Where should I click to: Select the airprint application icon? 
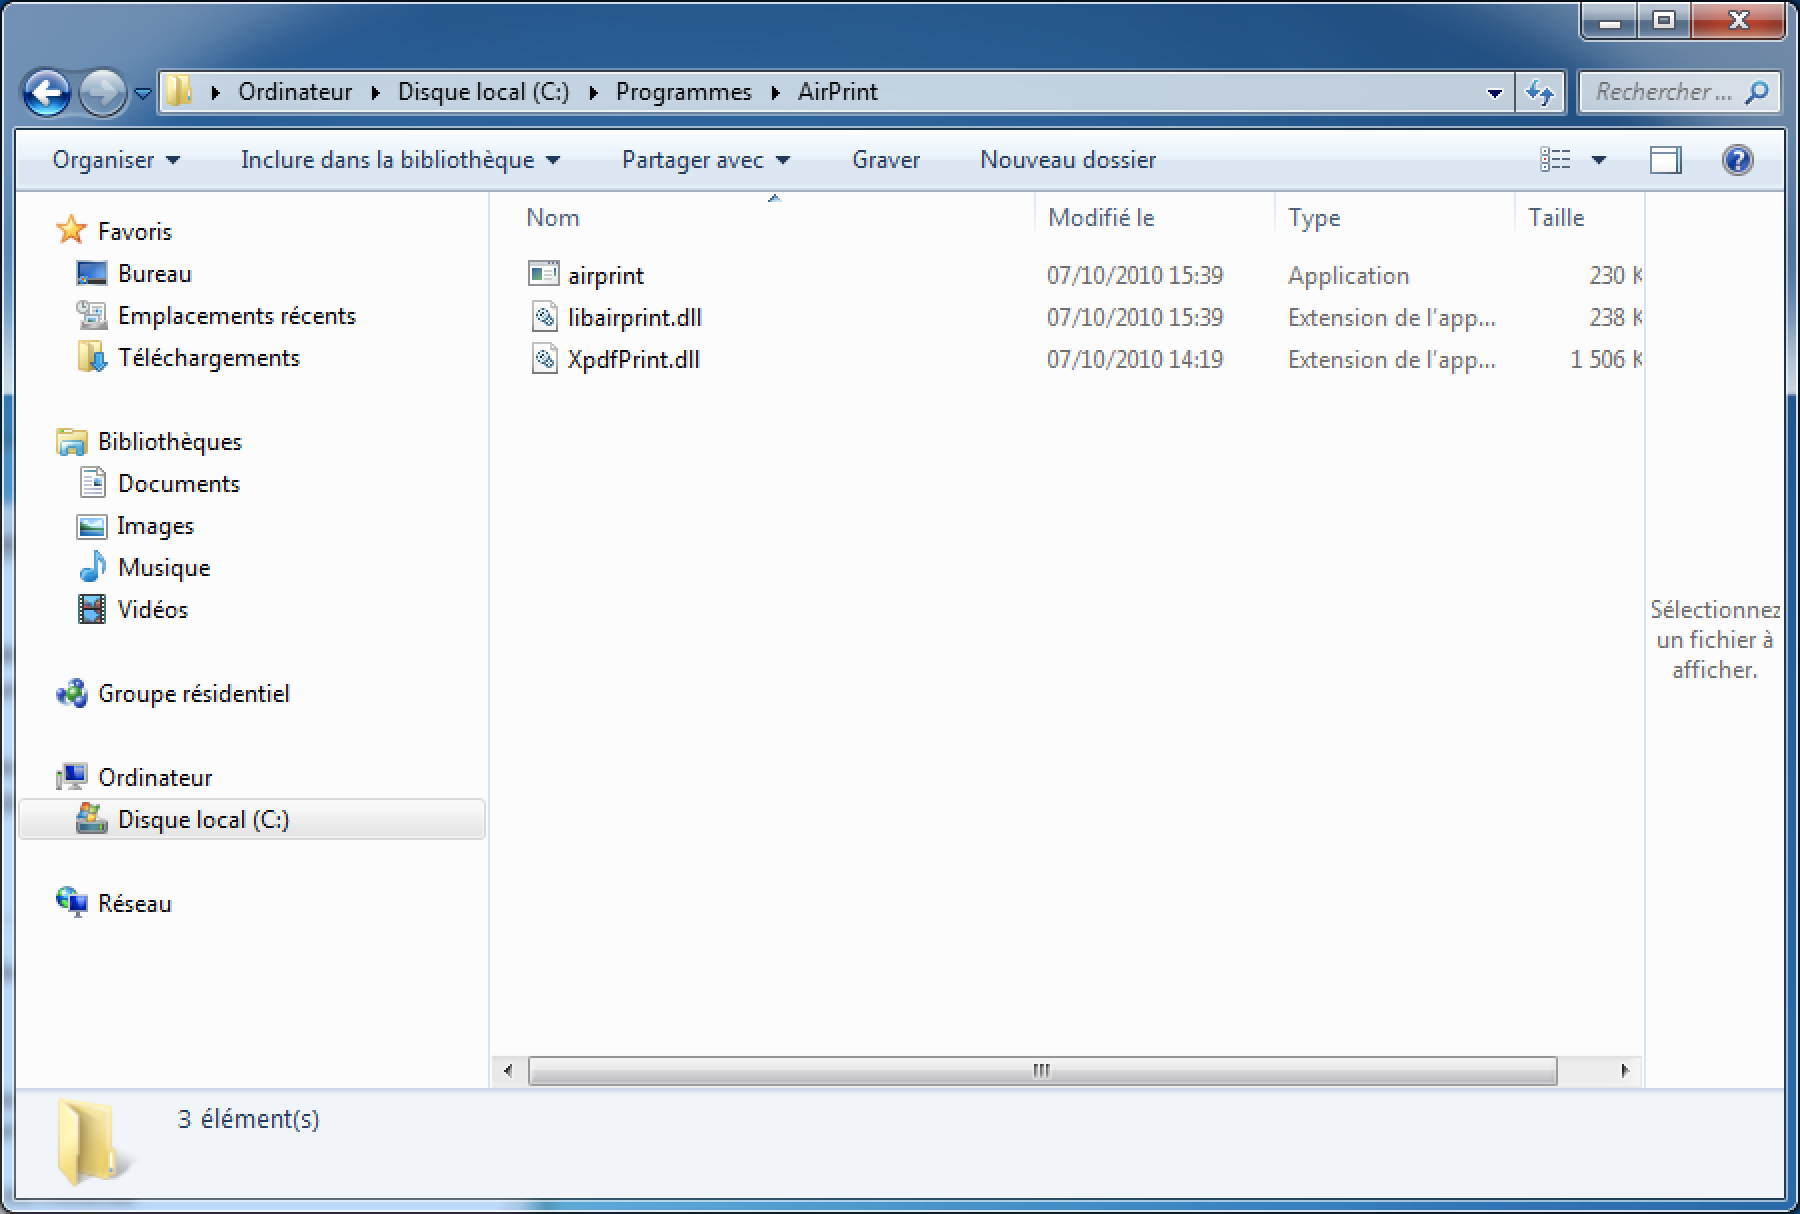tap(544, 273)
